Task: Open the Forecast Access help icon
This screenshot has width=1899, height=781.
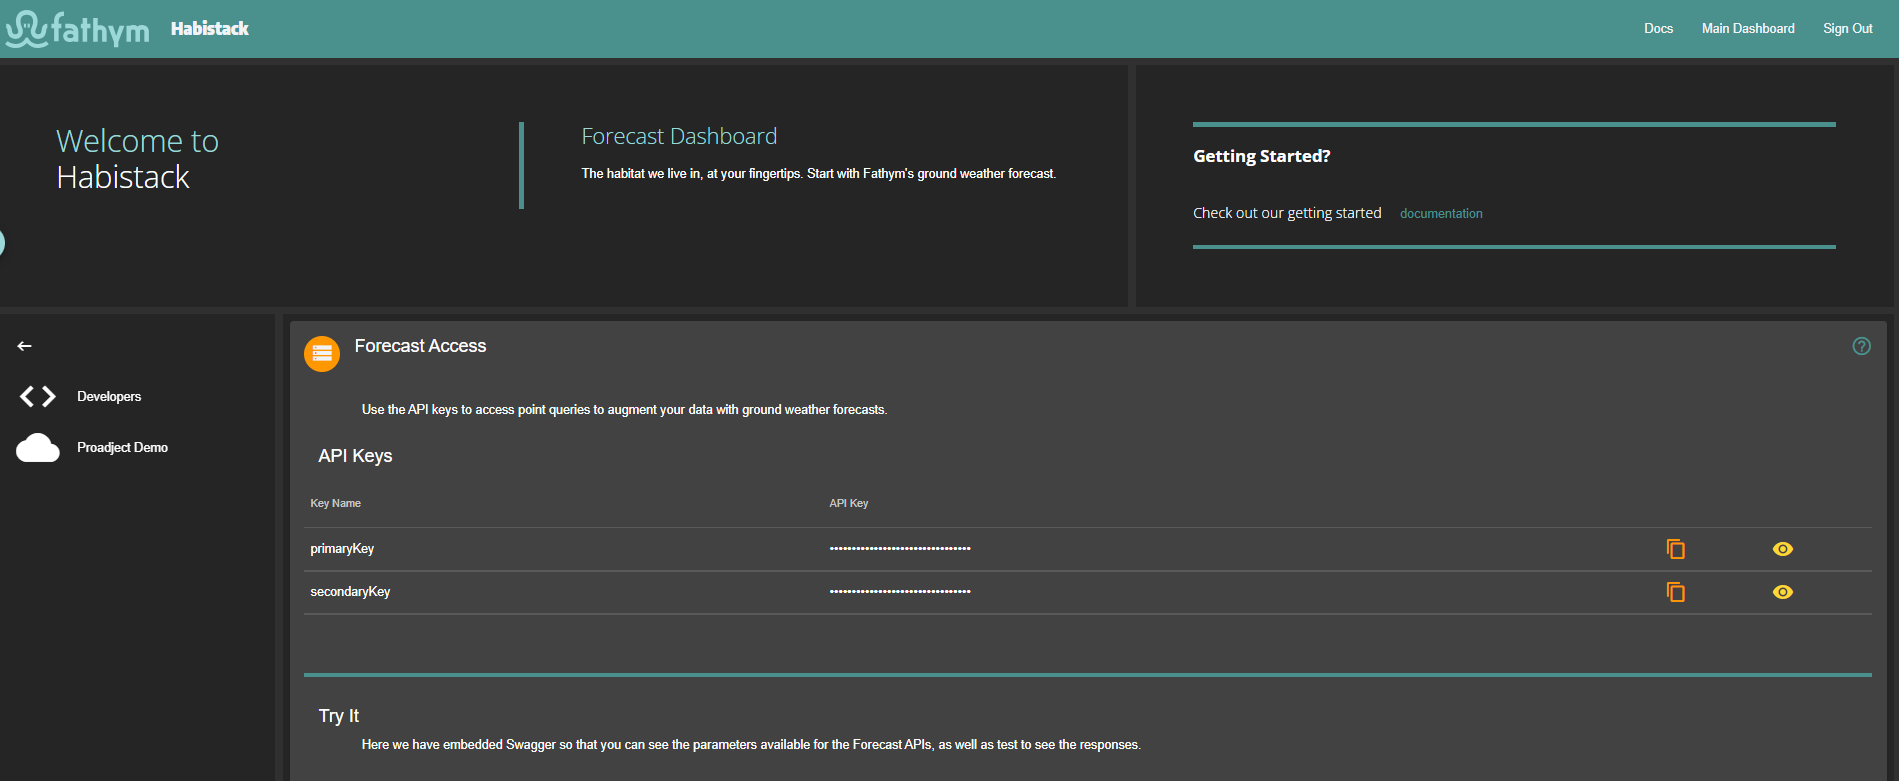Action: tap(1861, 346)
